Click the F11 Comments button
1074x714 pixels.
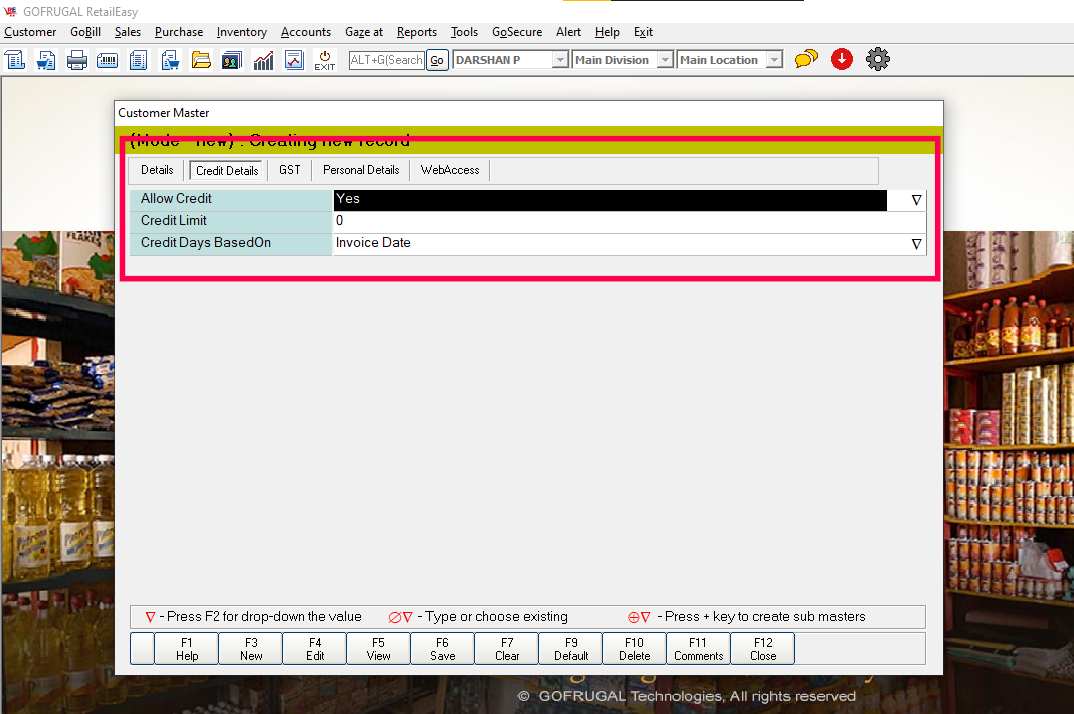[x=699, y=649]
